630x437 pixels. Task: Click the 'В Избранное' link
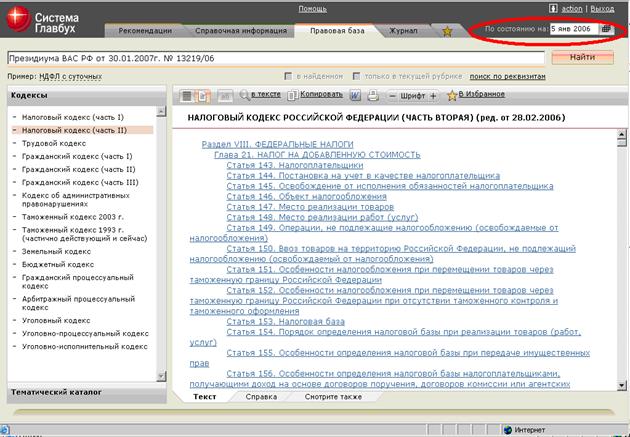coord(481,94)
